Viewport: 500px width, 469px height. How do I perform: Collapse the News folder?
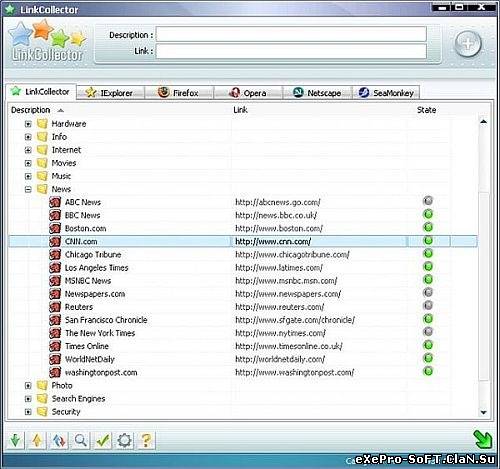click(x=28, y=189)
